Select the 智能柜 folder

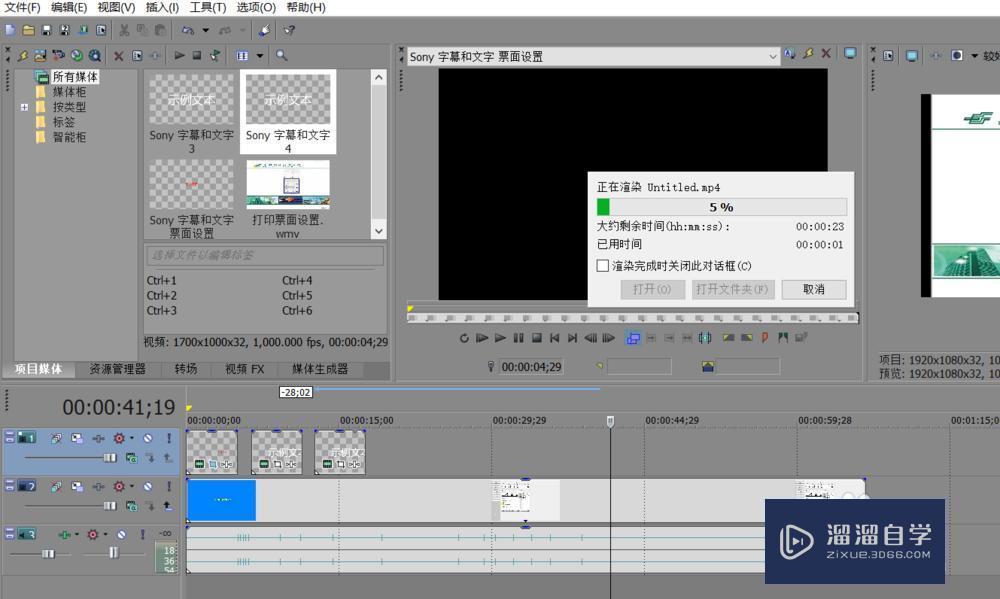(69, 137)
